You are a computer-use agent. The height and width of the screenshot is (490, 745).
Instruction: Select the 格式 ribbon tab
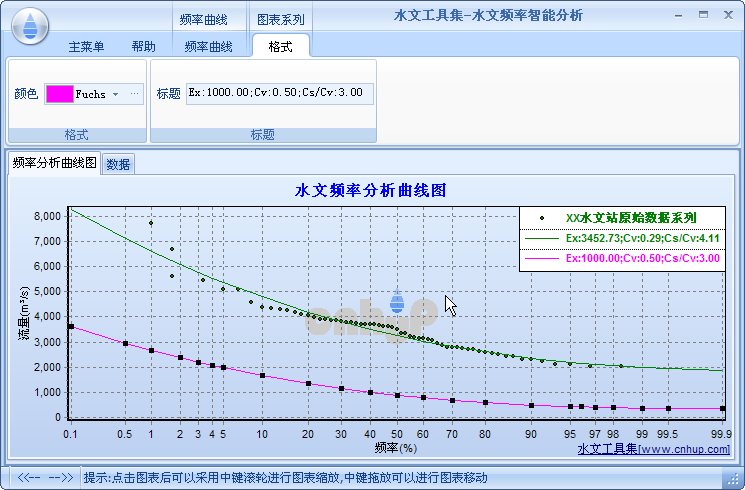[280, 47]
